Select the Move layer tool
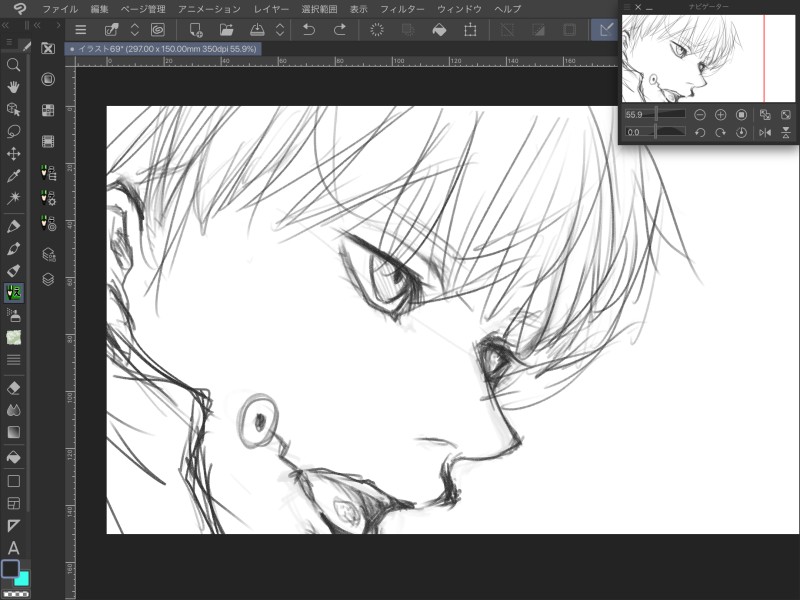This screenshot has width=800, height=600. [13, 154]
